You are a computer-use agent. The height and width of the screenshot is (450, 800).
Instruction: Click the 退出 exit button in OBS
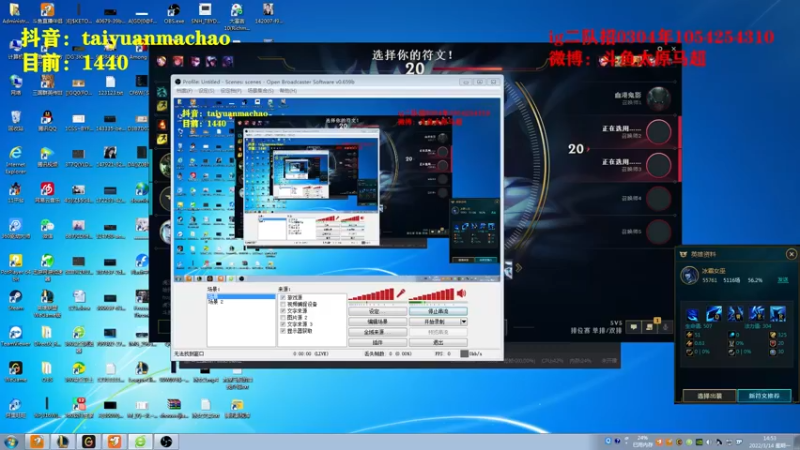pyautogui.click(x=438, y=342)
